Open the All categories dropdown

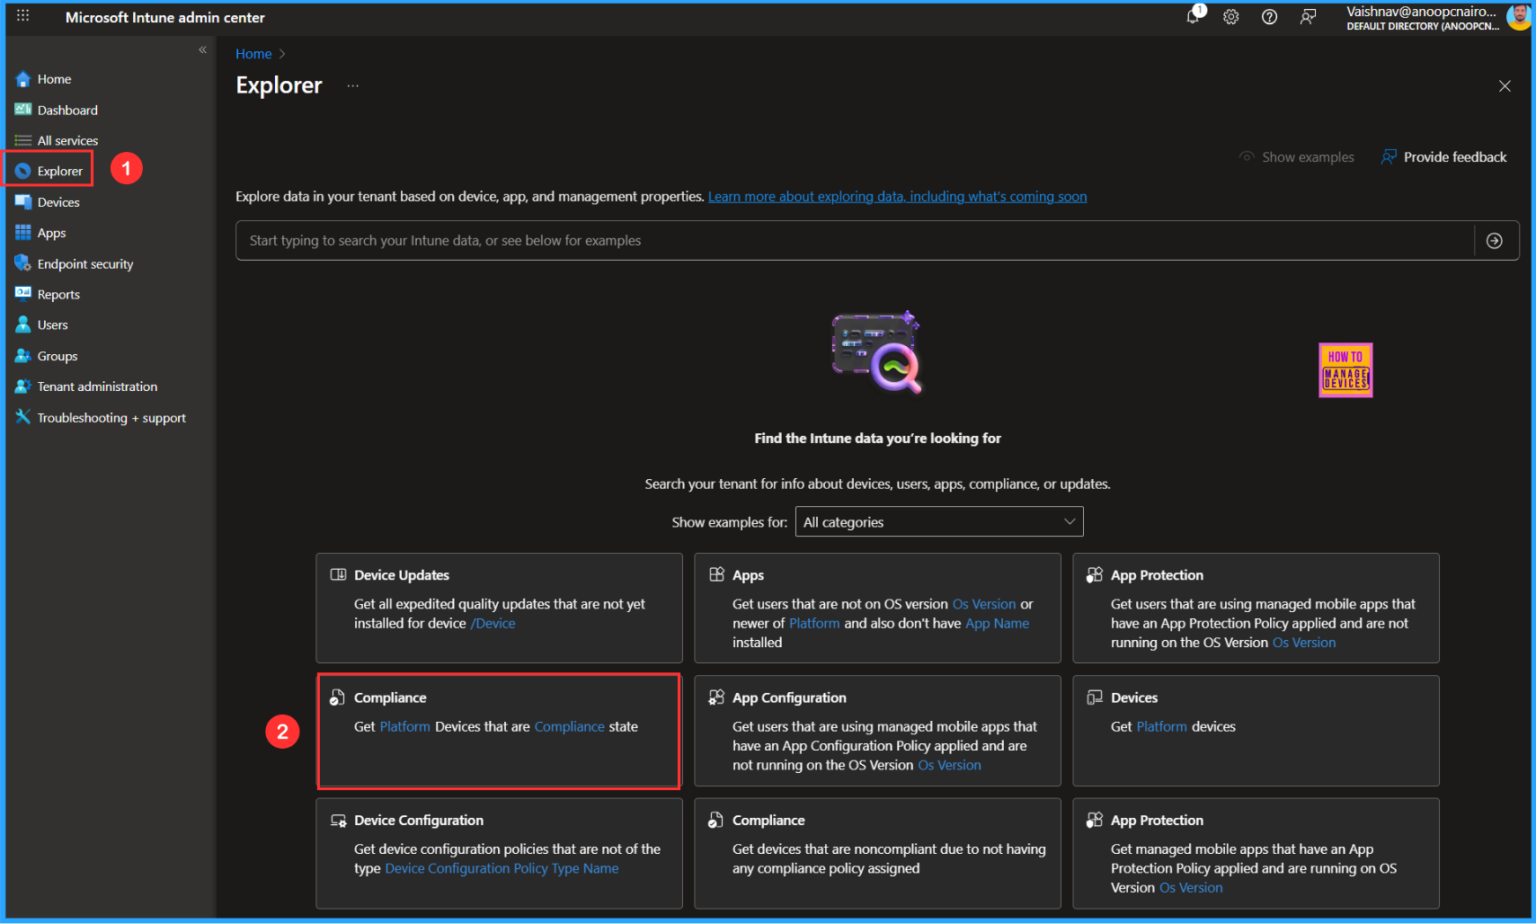[x=938, y=521]
